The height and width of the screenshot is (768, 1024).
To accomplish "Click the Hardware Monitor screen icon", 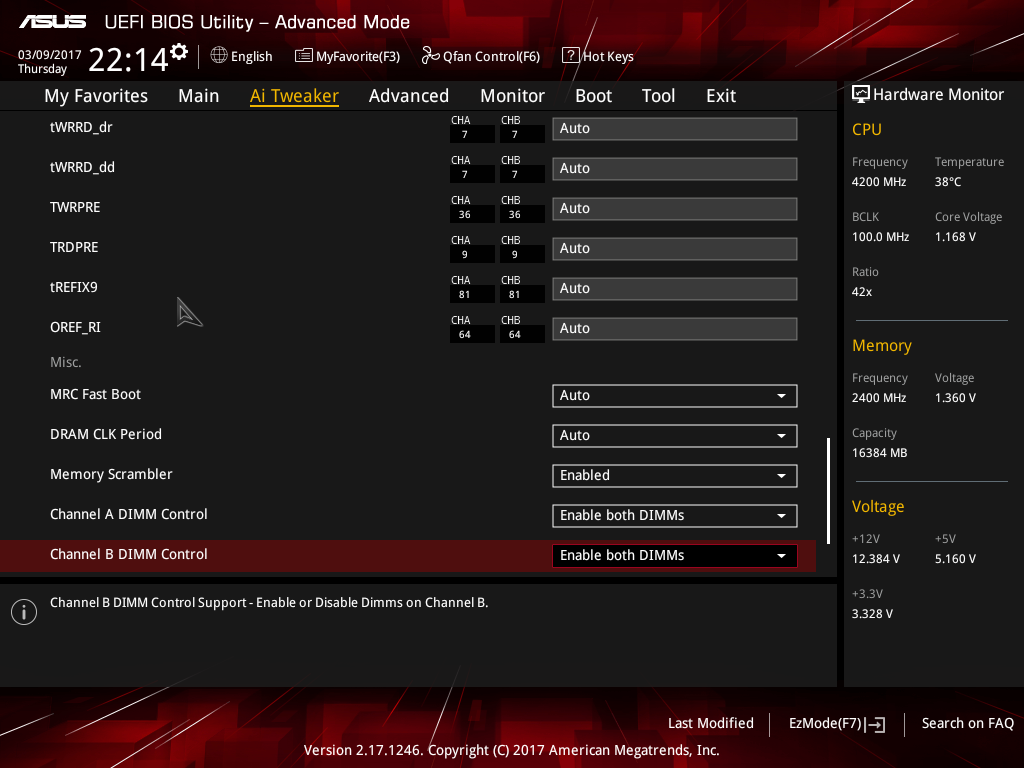I will click(861, 95).
